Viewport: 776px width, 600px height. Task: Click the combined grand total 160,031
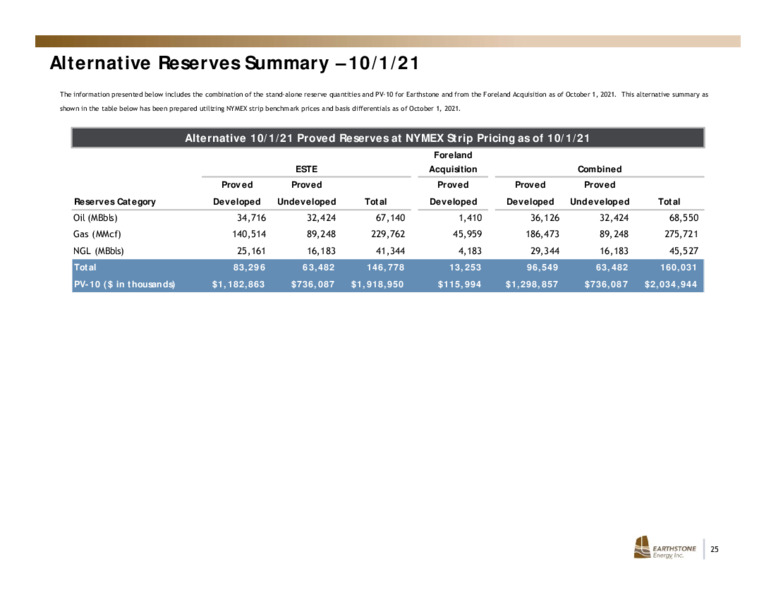click(x=679, y=267)
